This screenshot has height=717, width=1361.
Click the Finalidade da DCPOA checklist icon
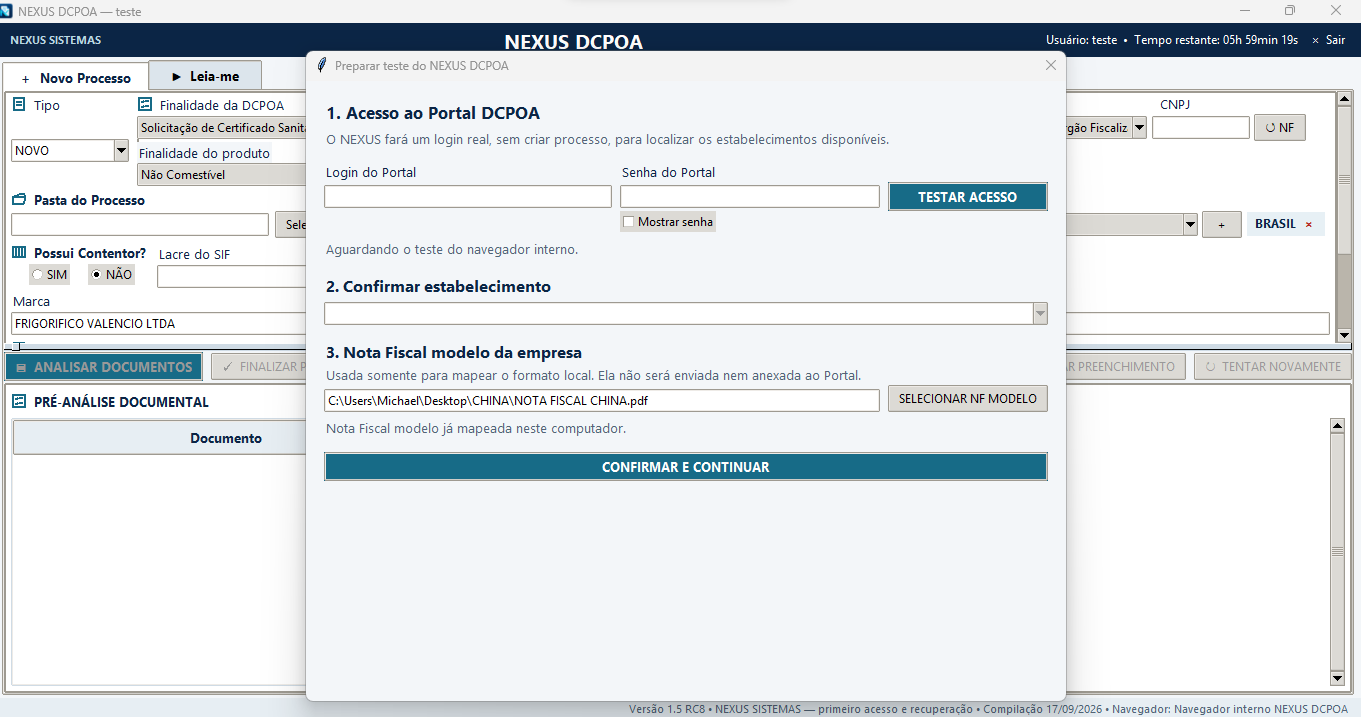(145, 104)
